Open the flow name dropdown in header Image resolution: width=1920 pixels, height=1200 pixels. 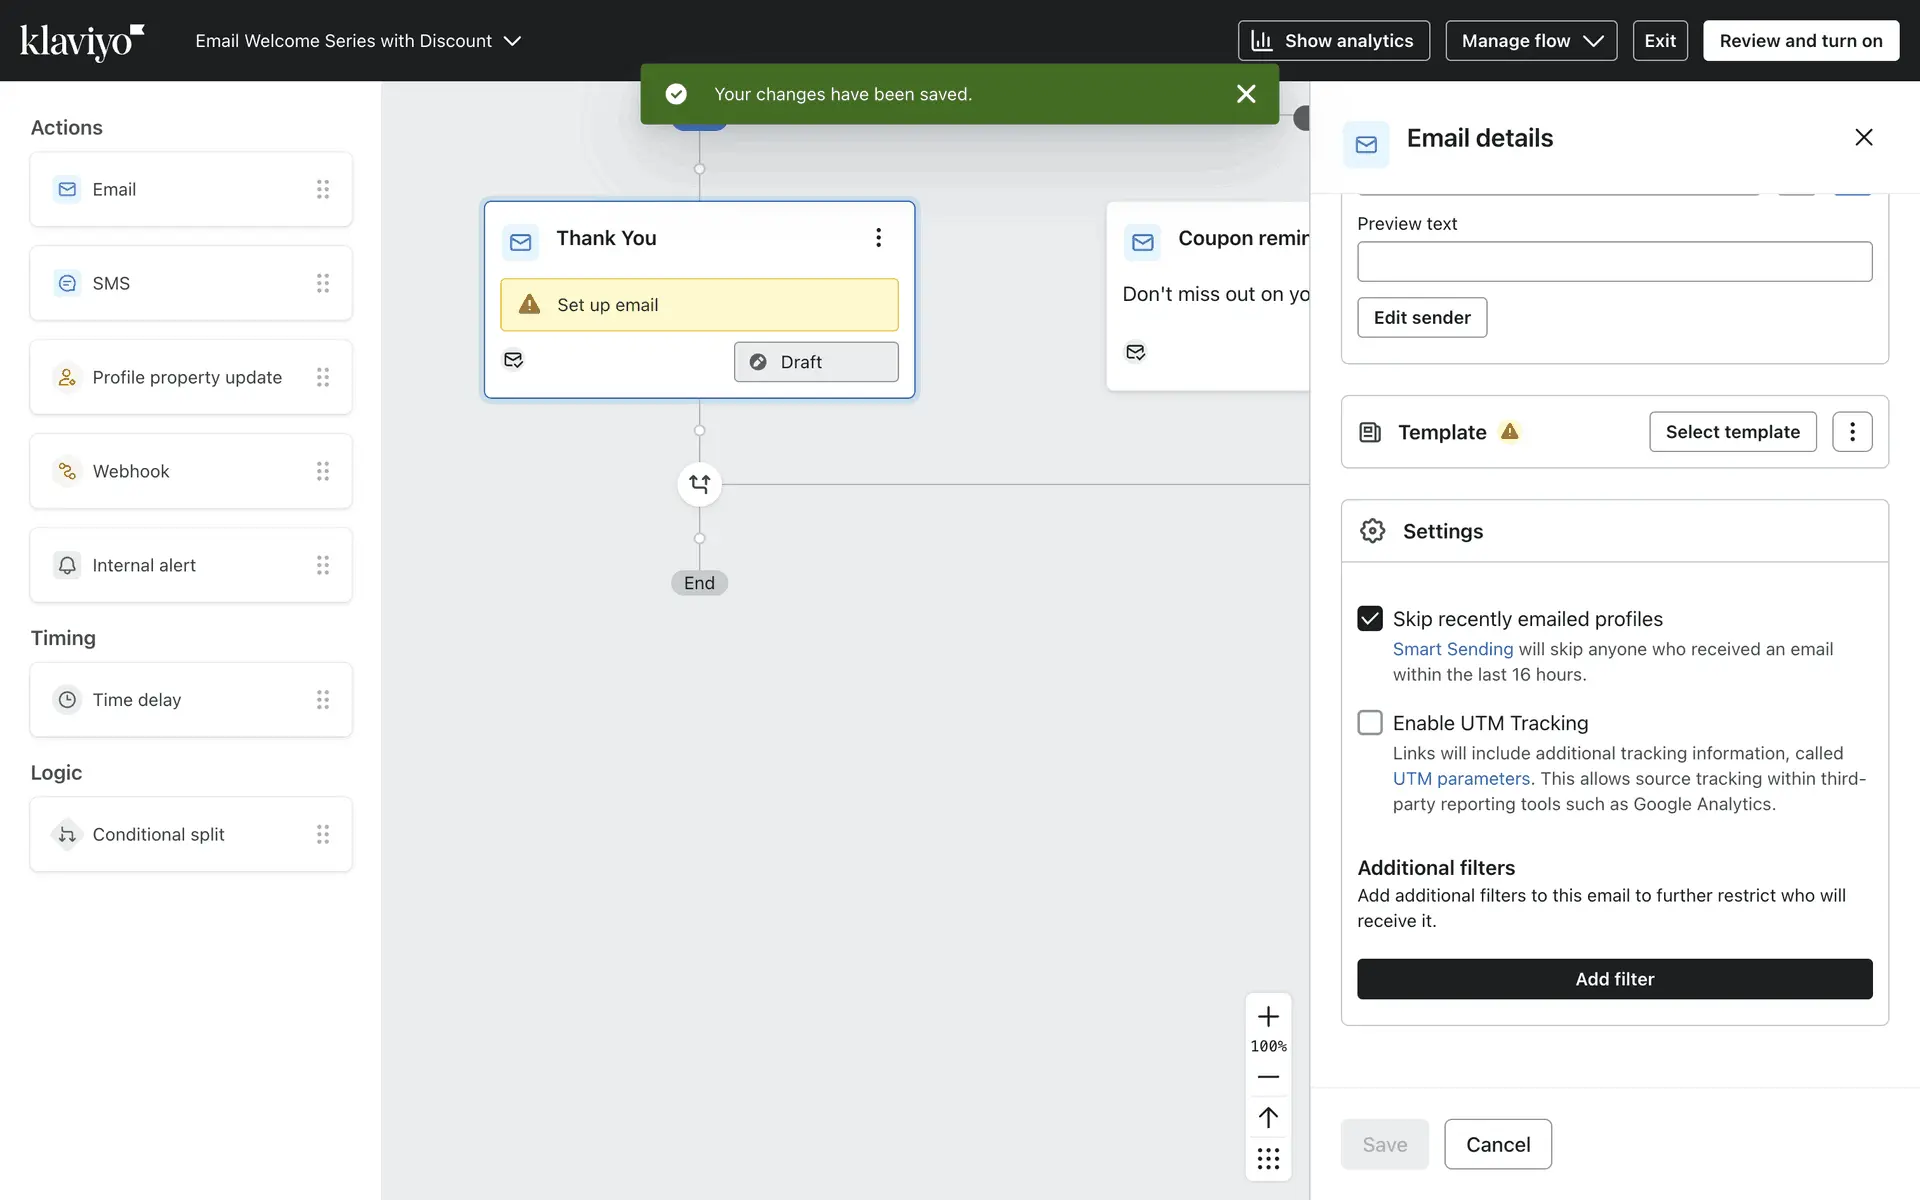[x=358, y=41]
